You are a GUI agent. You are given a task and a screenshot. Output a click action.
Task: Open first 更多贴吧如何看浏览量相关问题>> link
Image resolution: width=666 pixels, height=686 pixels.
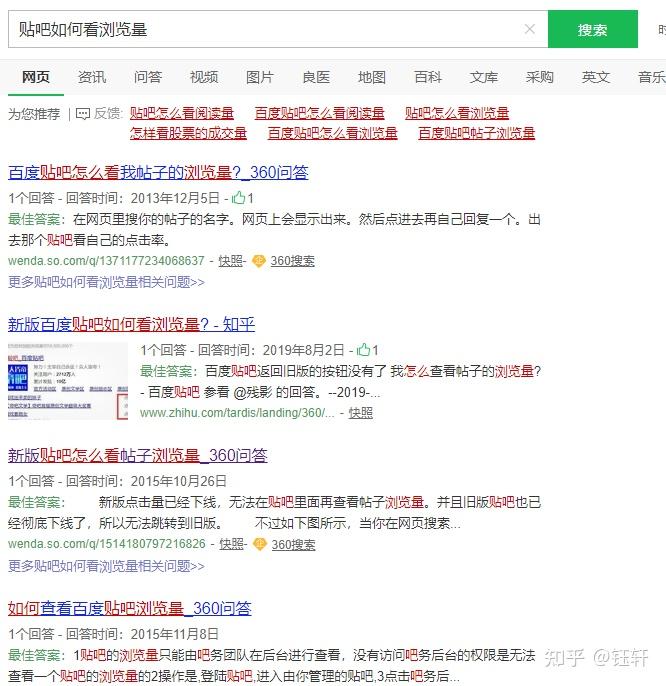pyautogui.click(x=106, y=282)
